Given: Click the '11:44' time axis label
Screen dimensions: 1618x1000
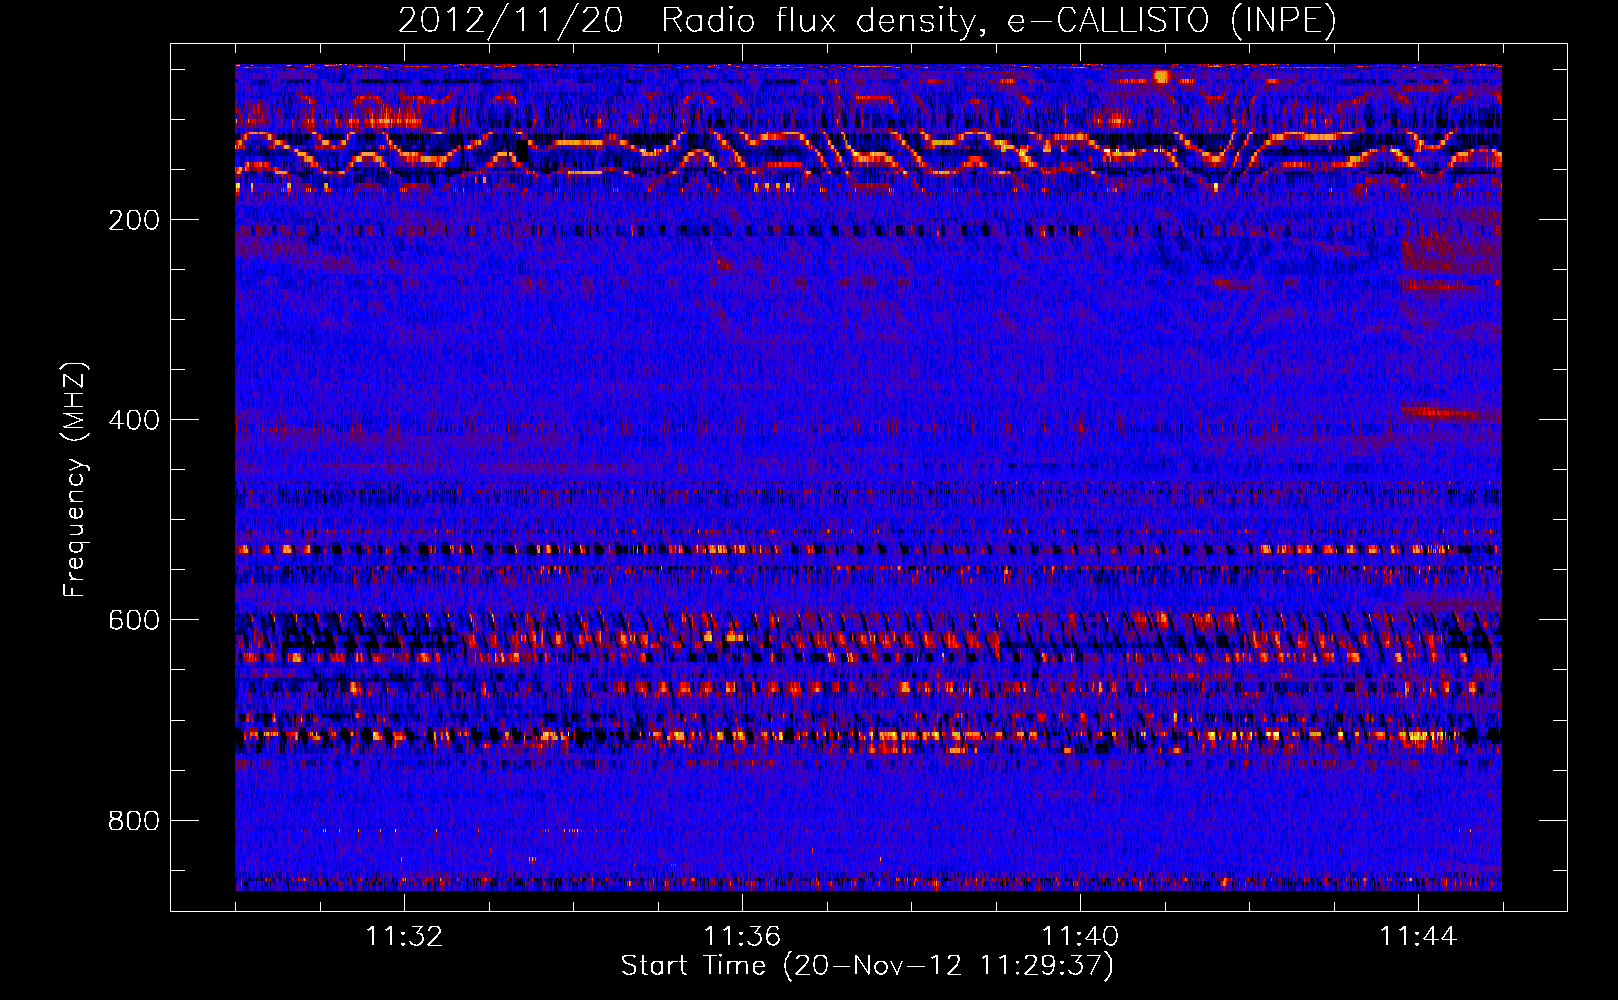Looking at the screenshot, I should pyautogui.click(x=1418, y=936).
